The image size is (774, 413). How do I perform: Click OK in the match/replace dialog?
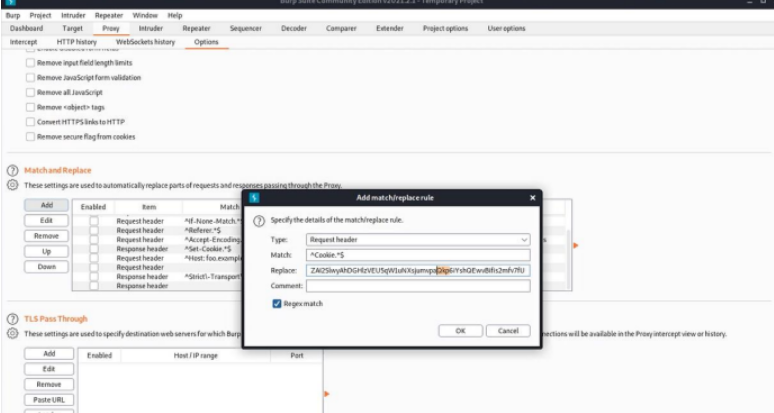click(460, 331)
